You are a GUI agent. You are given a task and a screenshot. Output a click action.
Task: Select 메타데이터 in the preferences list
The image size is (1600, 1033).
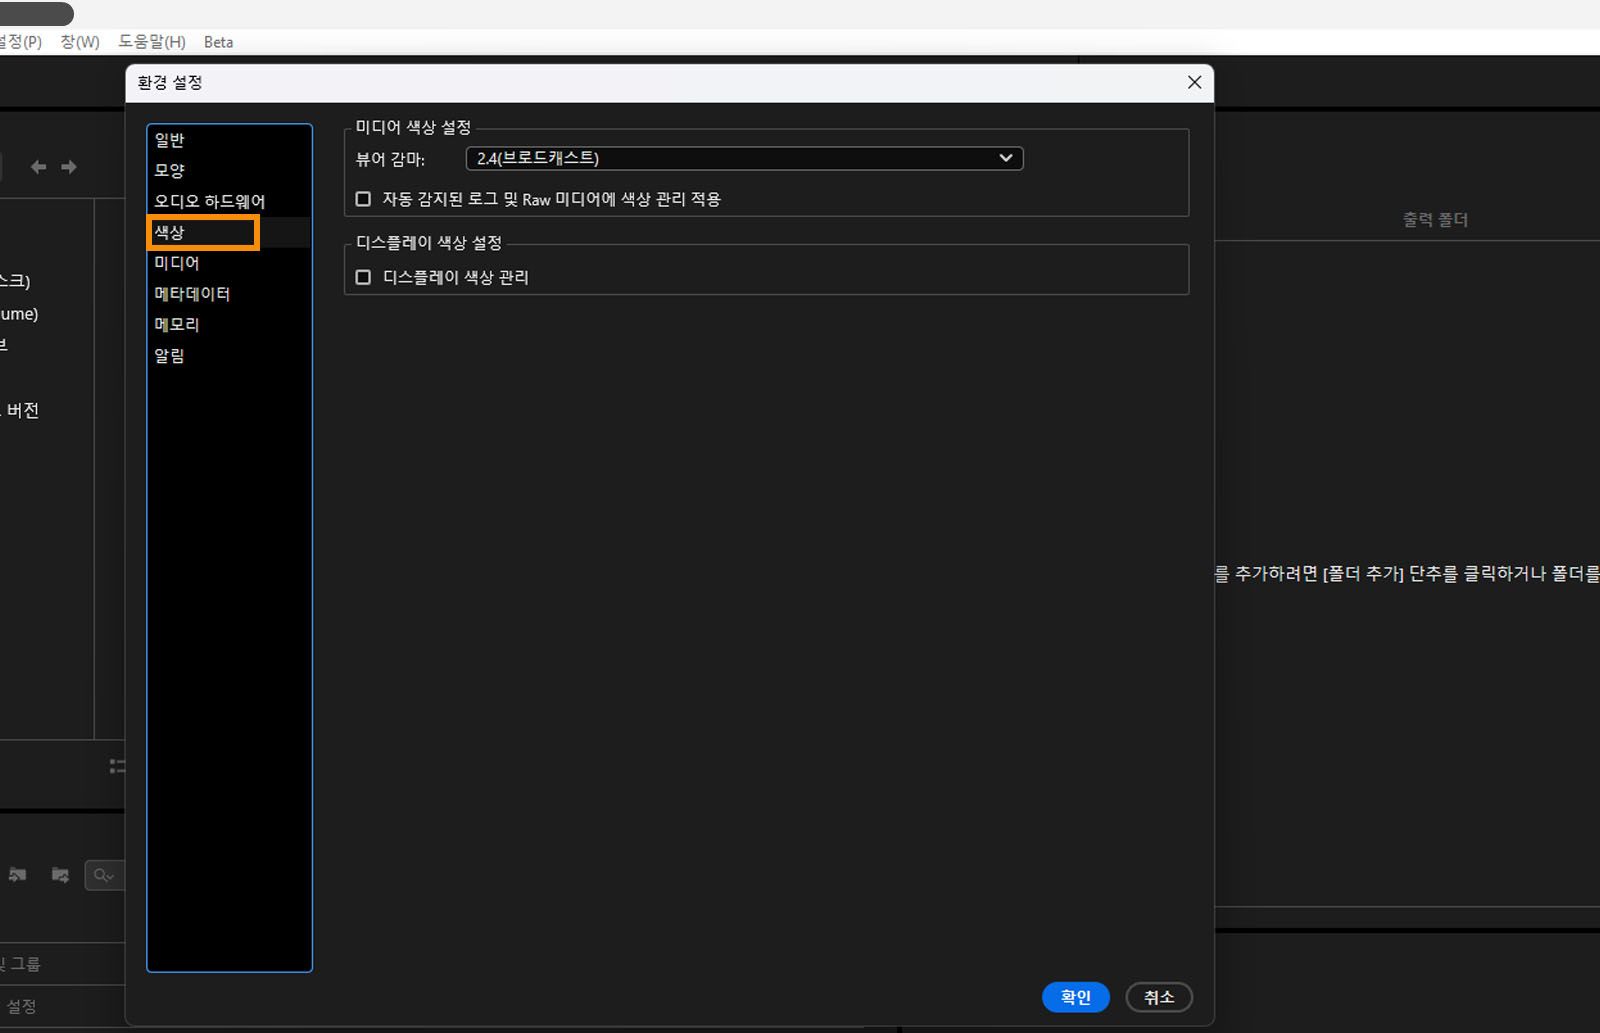coord(229,294)
